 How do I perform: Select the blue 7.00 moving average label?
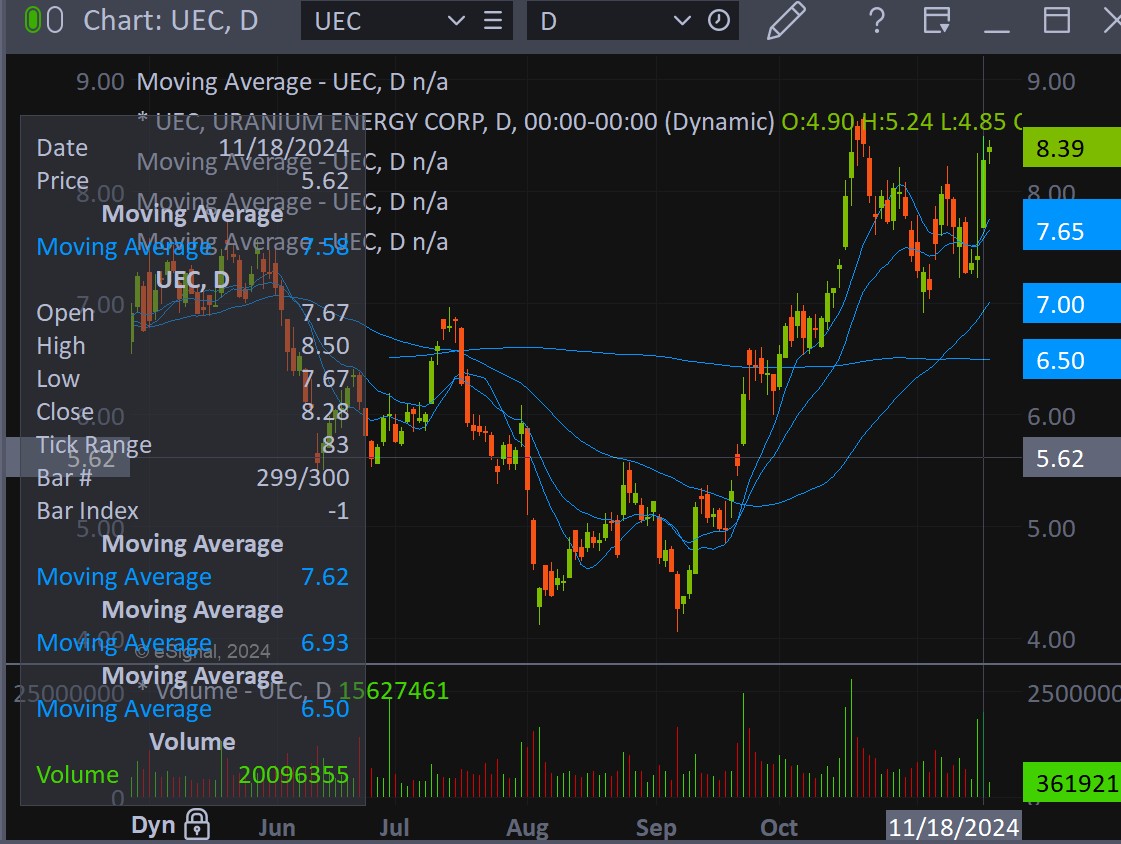coord(1072,304)
